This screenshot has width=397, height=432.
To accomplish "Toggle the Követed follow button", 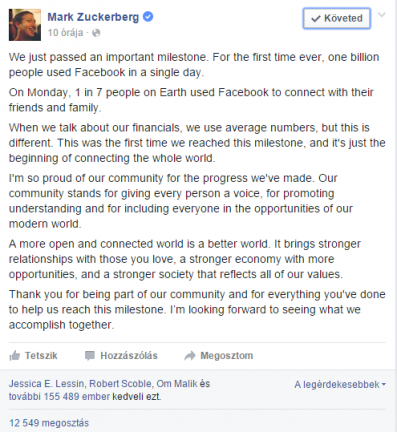I will click(x=337, y=18).
